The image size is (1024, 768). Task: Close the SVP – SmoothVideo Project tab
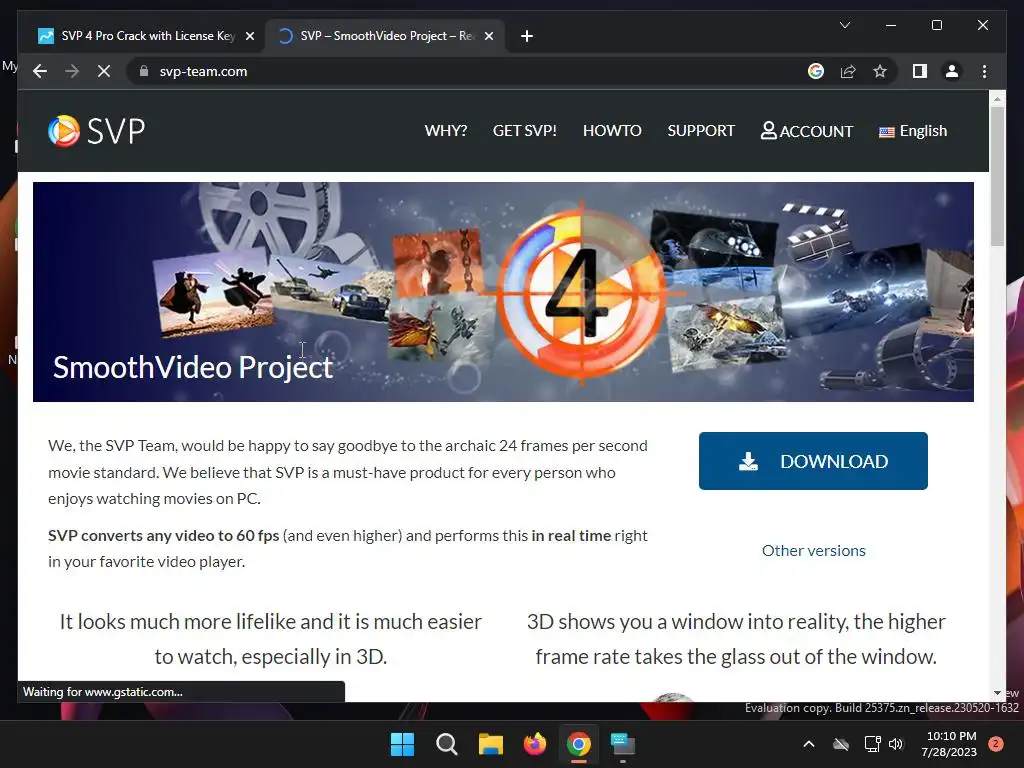488,36
